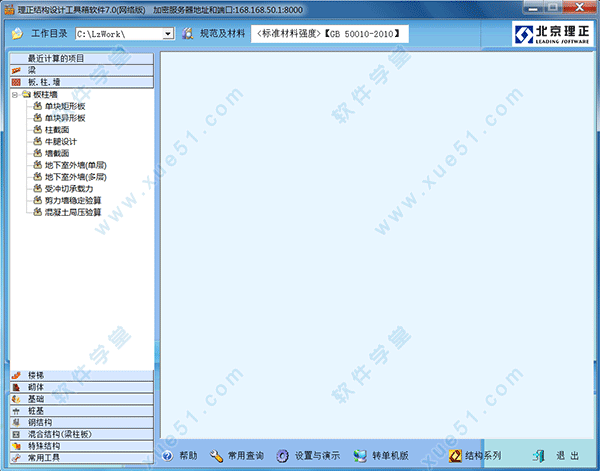Open 规范及材料 settings label
Image resolution: width=600 pixels, height=471 pixels.
point(222,34)
